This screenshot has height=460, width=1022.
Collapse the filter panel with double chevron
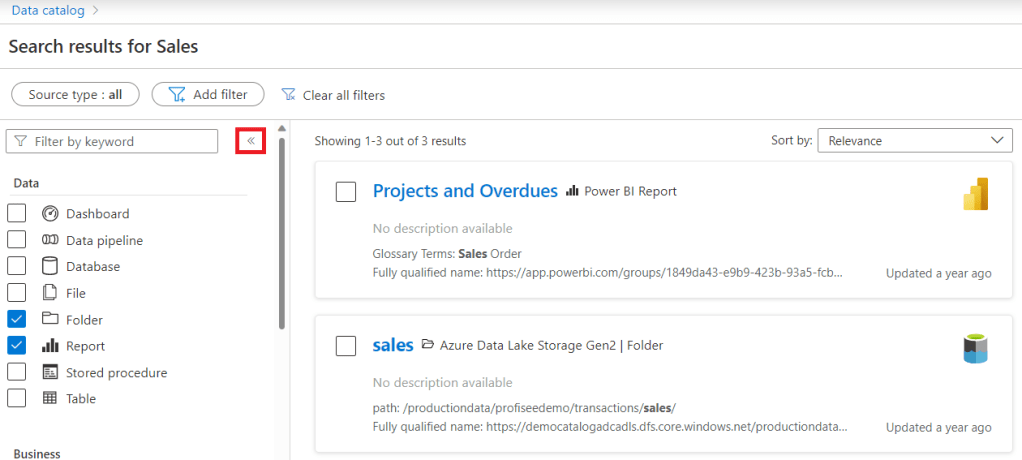pos(250,141)
